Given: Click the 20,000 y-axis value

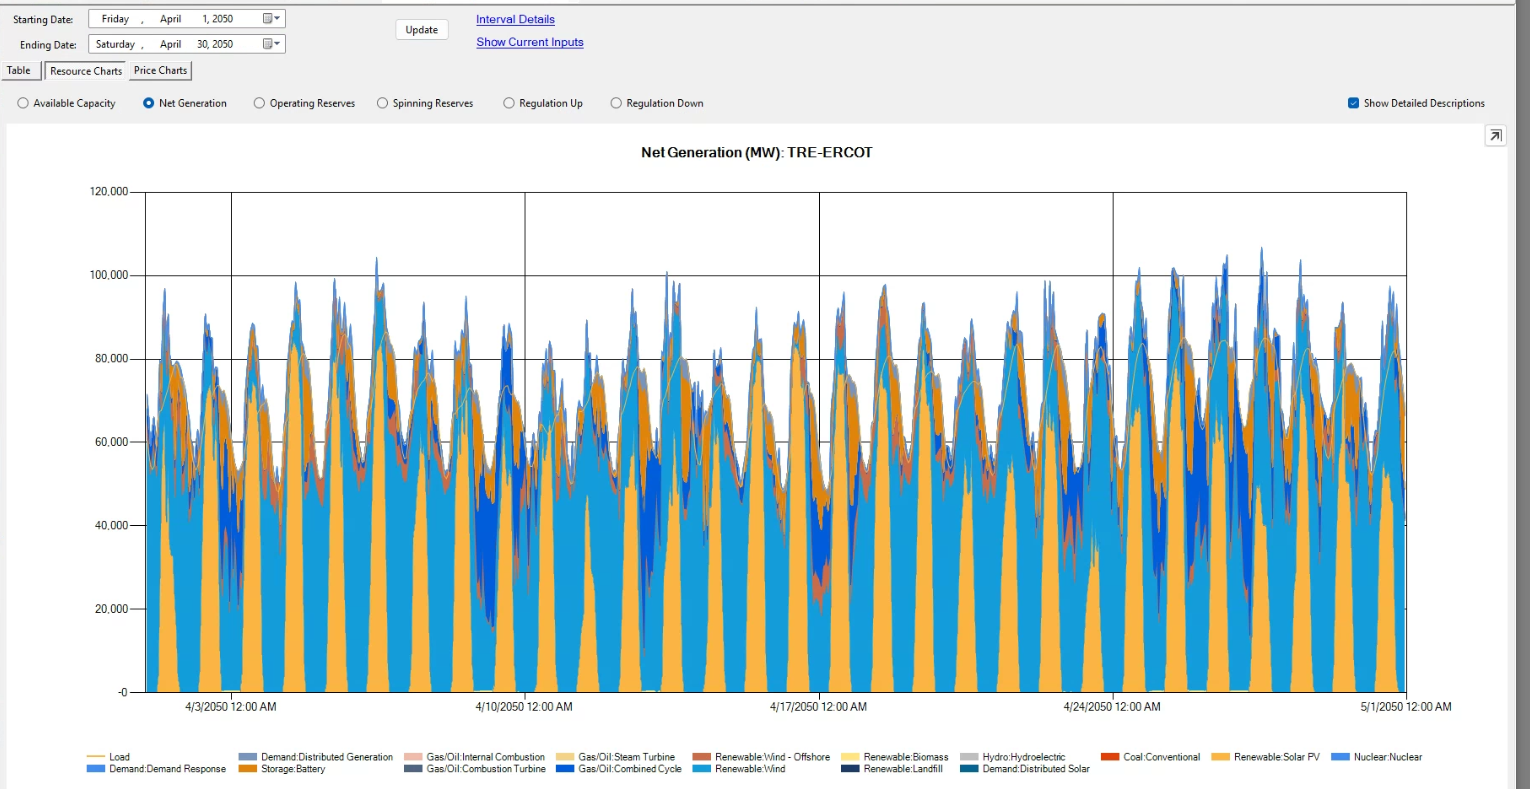Looking at the screenshot, I should point(112,609).
